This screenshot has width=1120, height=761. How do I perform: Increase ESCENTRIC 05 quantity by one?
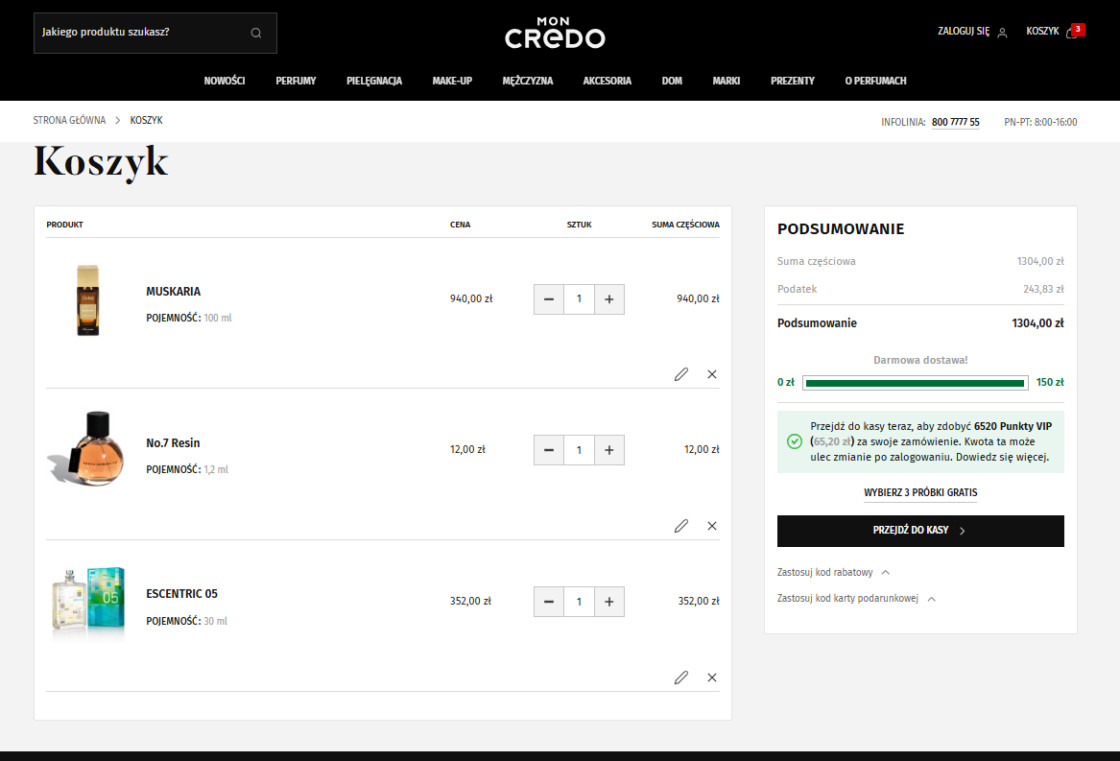(609, 602)
